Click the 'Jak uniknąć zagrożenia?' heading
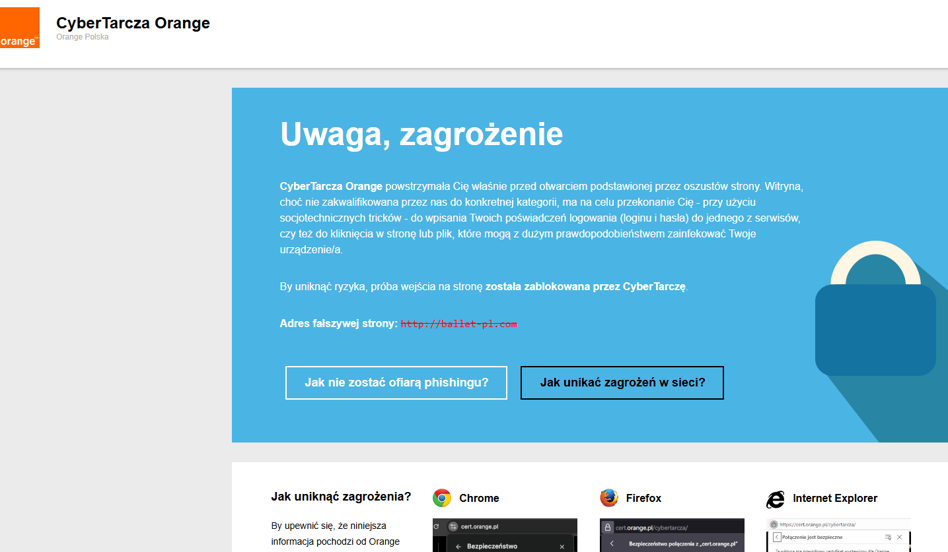 pyautogui.click(x=341, y=497)
